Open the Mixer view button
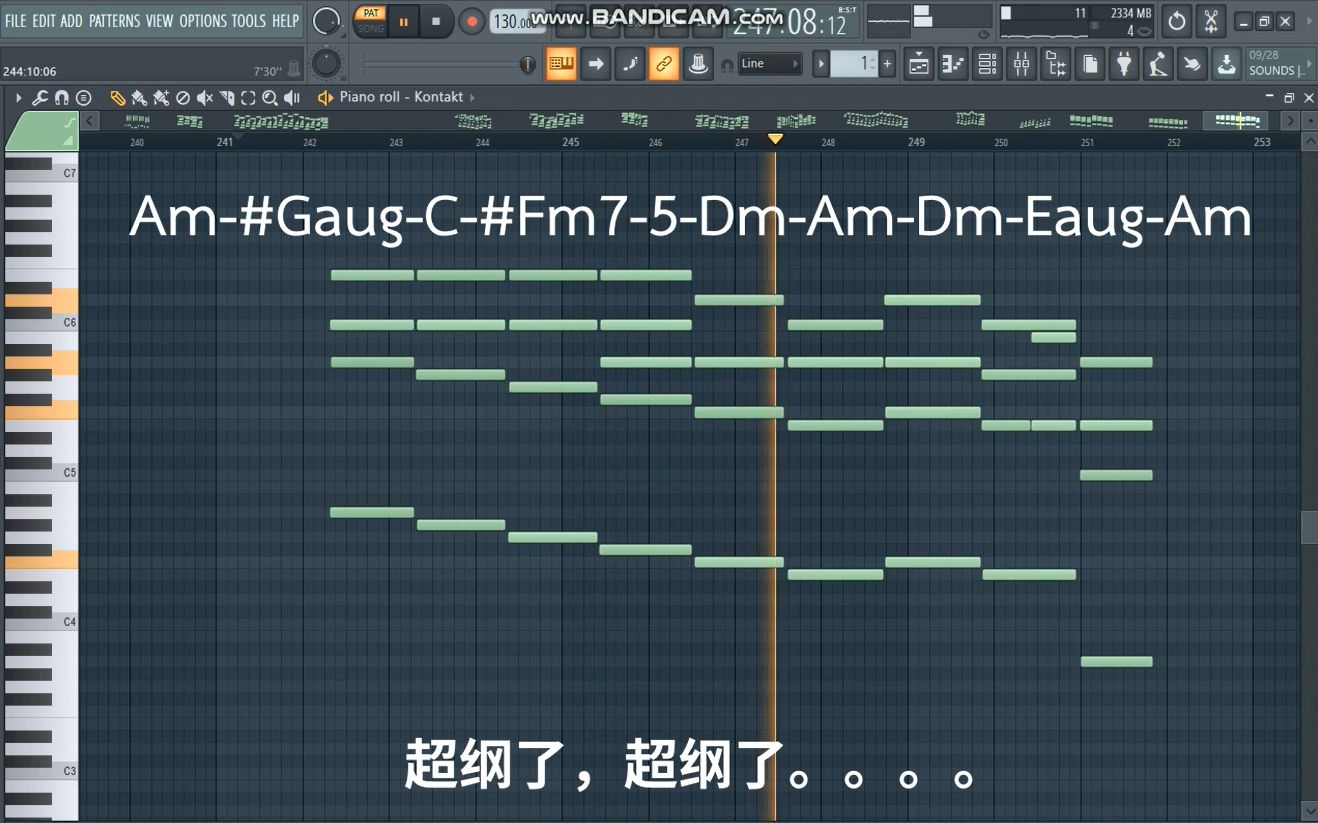The width and height of the screenshot is (1318, 823). coord(1021,65)
